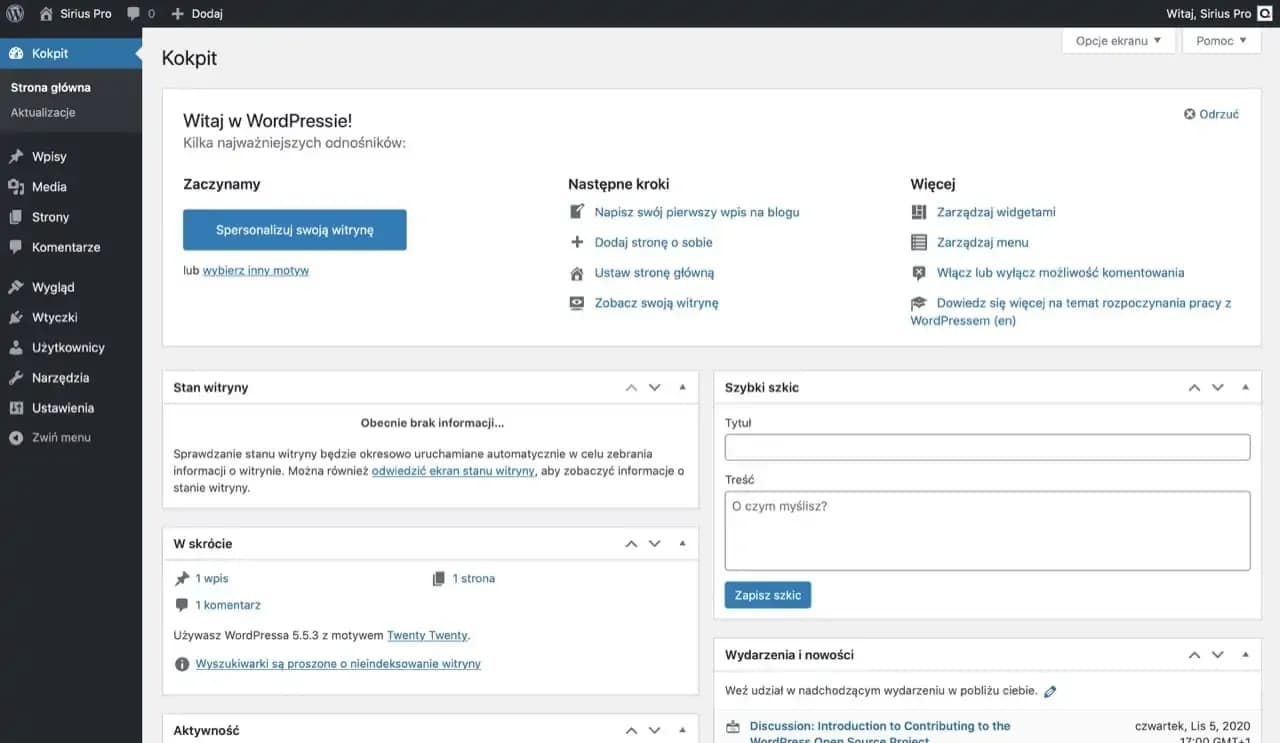Click inside the Tytuł input field
This screenshot has height=743, width=1280.
pos(987,446)
